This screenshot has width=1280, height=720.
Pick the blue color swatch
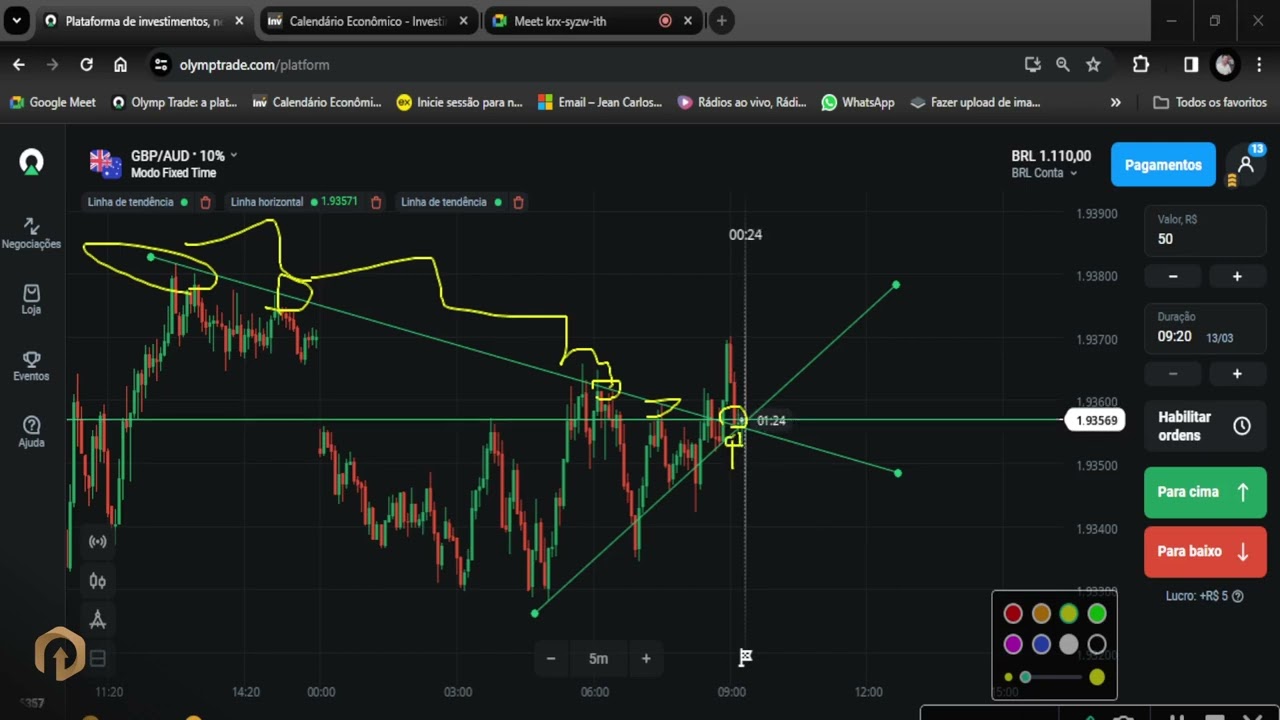1041,645
